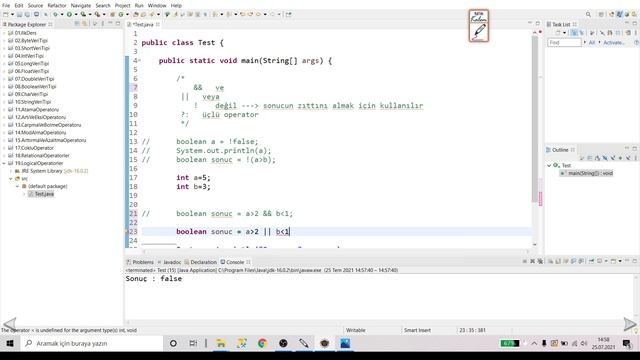This screenshot has width=640, height=360.
Task: Open the File menu
Action: [x=6, y=5]
